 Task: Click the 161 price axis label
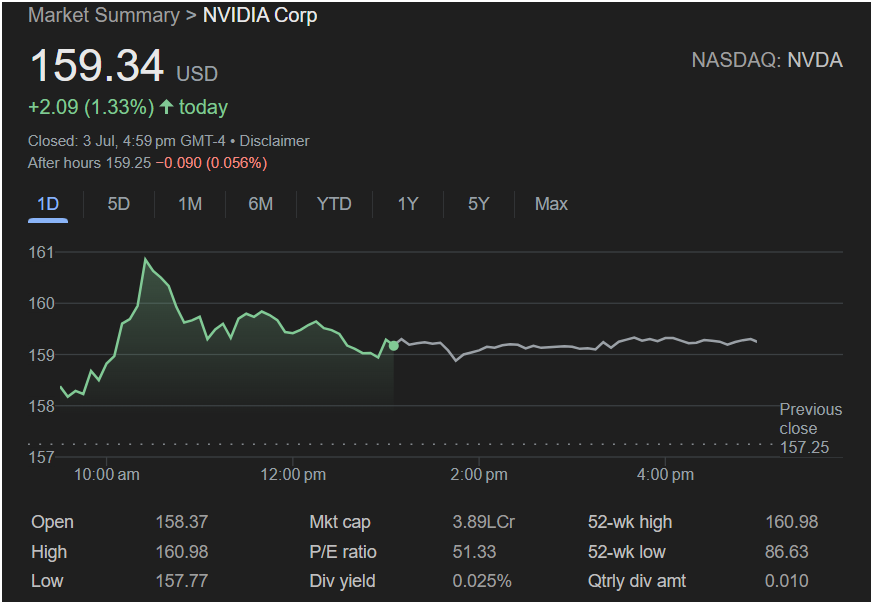click(41, 252)
